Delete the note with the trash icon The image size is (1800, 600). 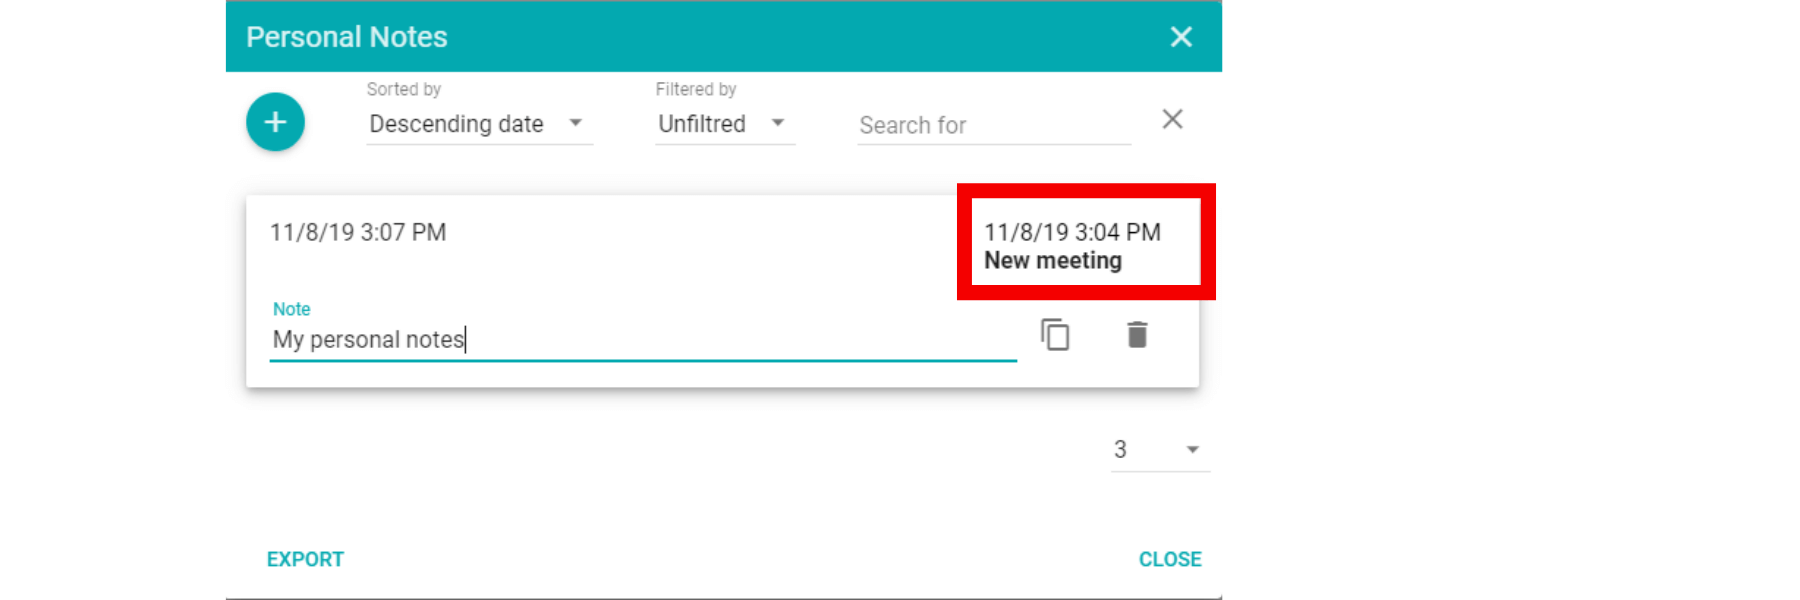point(1137,334)
